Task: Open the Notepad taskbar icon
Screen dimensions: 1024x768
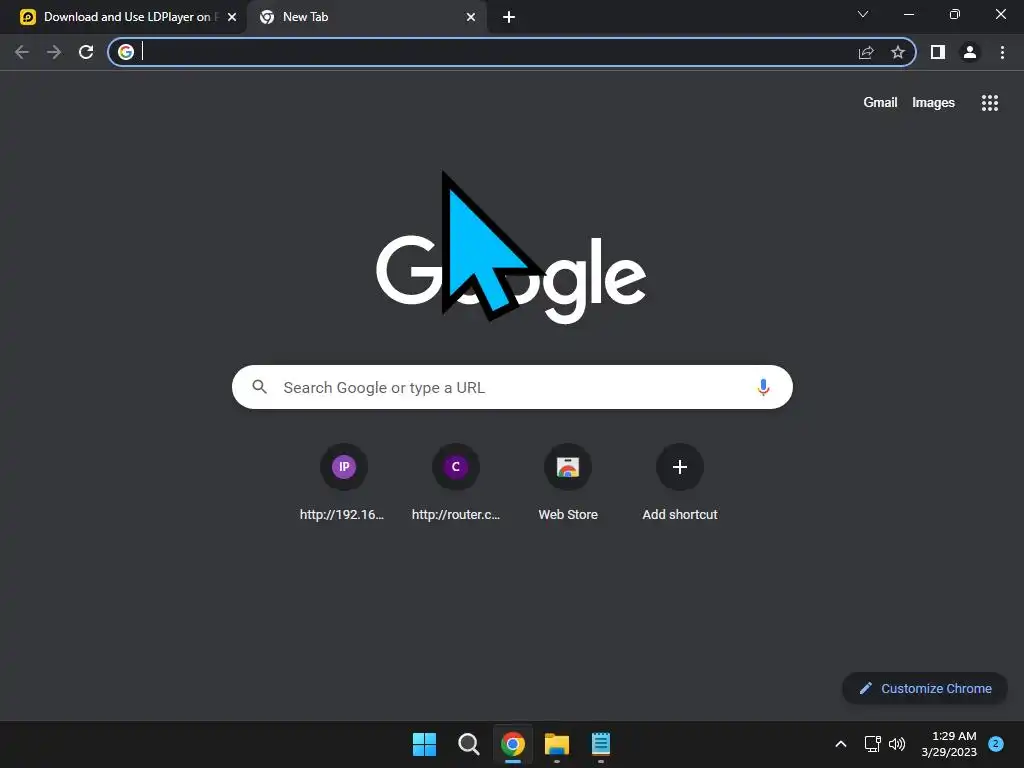Action: tap(601, 744)
